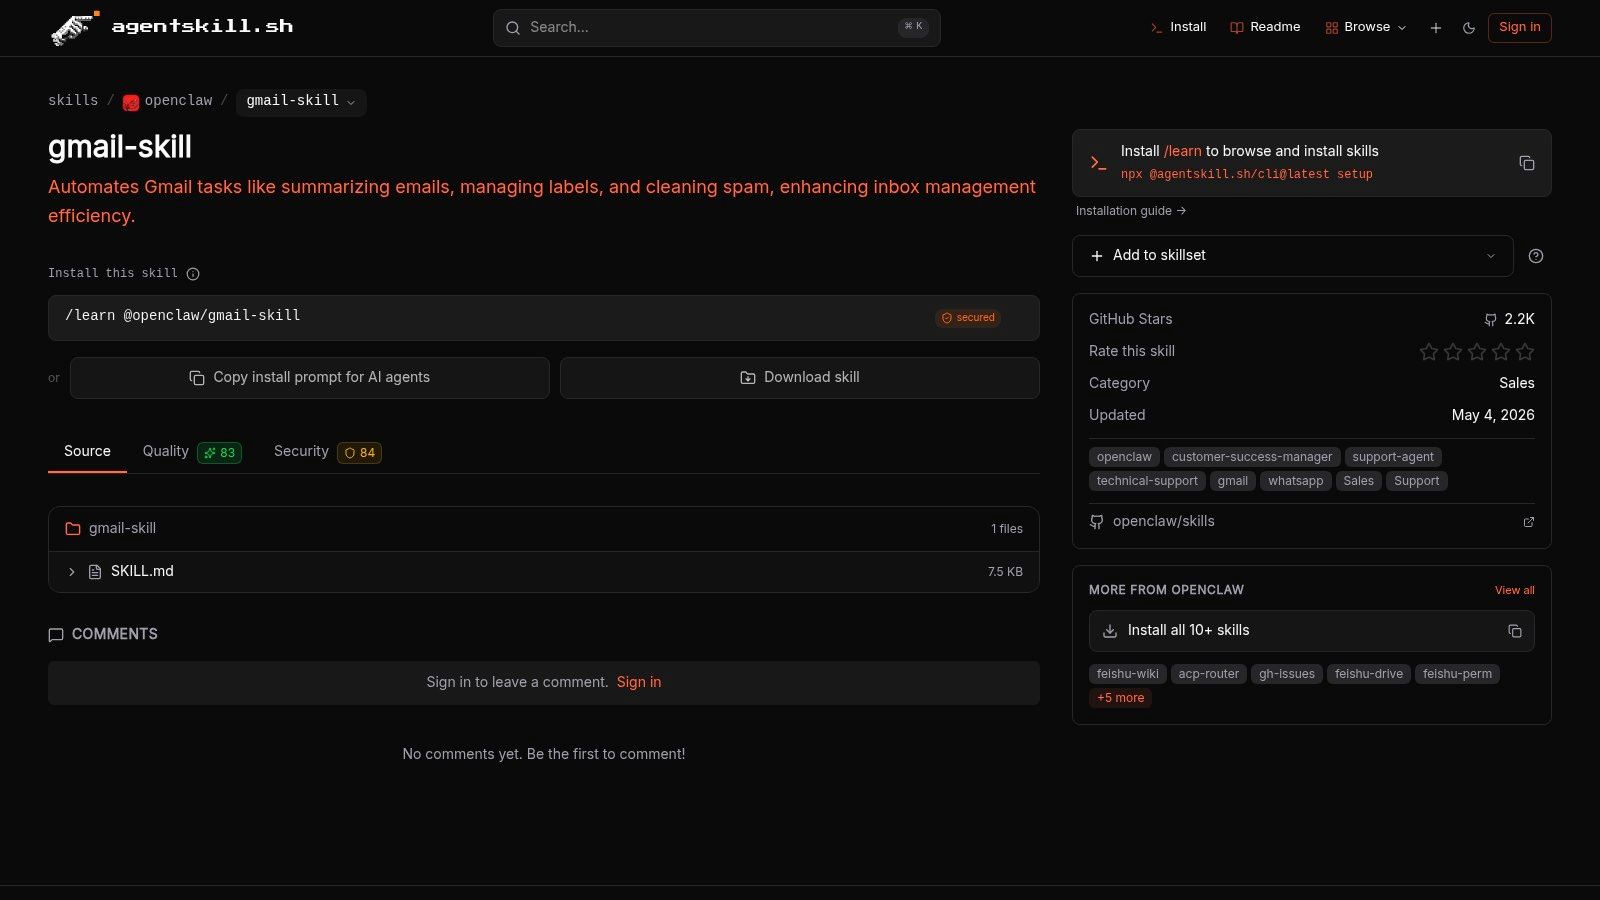The width and height of the screenshot is (1600, 900).
Task: Open the feishu-perm skill chip
Action: (1457, 674)
